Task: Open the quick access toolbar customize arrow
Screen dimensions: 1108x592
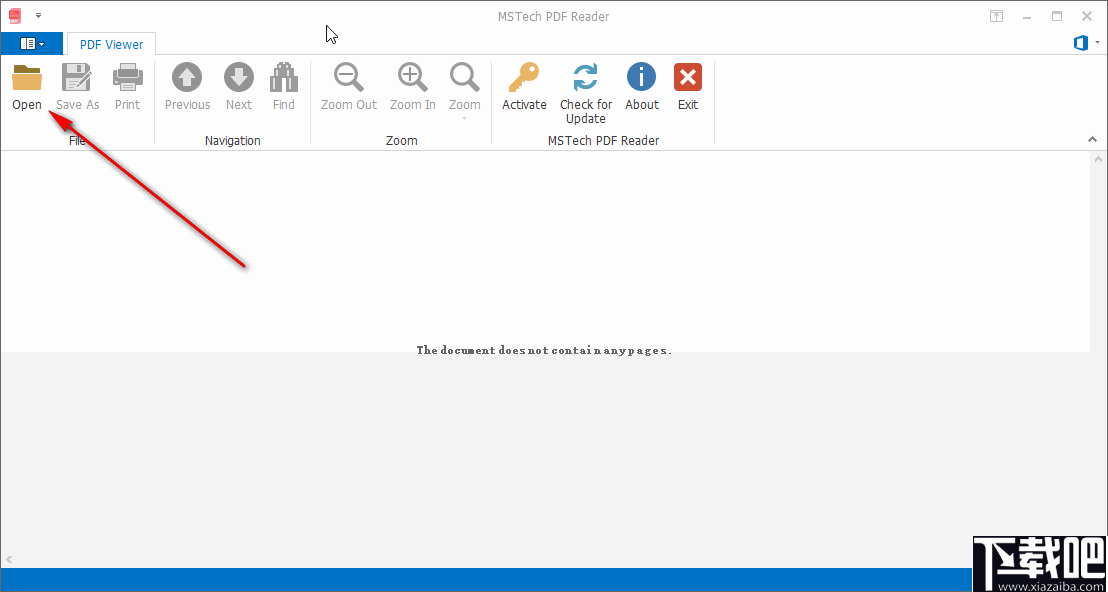Action: pyautogui.click(x=38, y=15)
